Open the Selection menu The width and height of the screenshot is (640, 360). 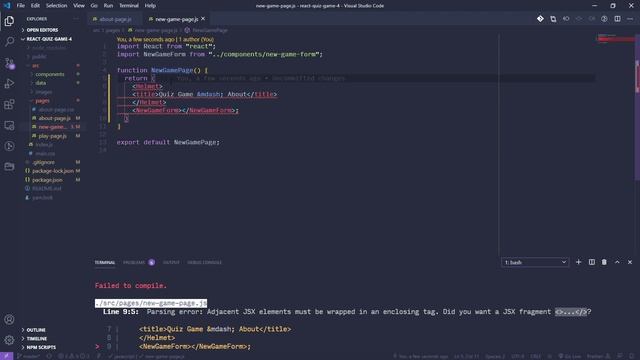(x=56, y=6)
